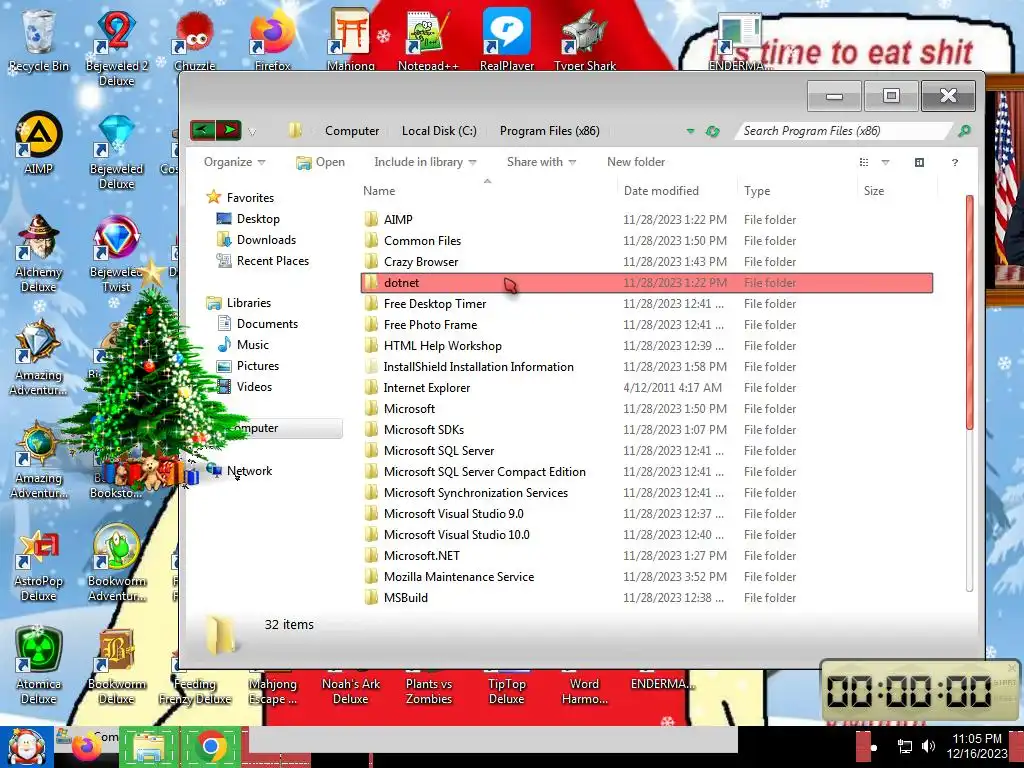Select the Internet Explorer folder

point(647,388)
